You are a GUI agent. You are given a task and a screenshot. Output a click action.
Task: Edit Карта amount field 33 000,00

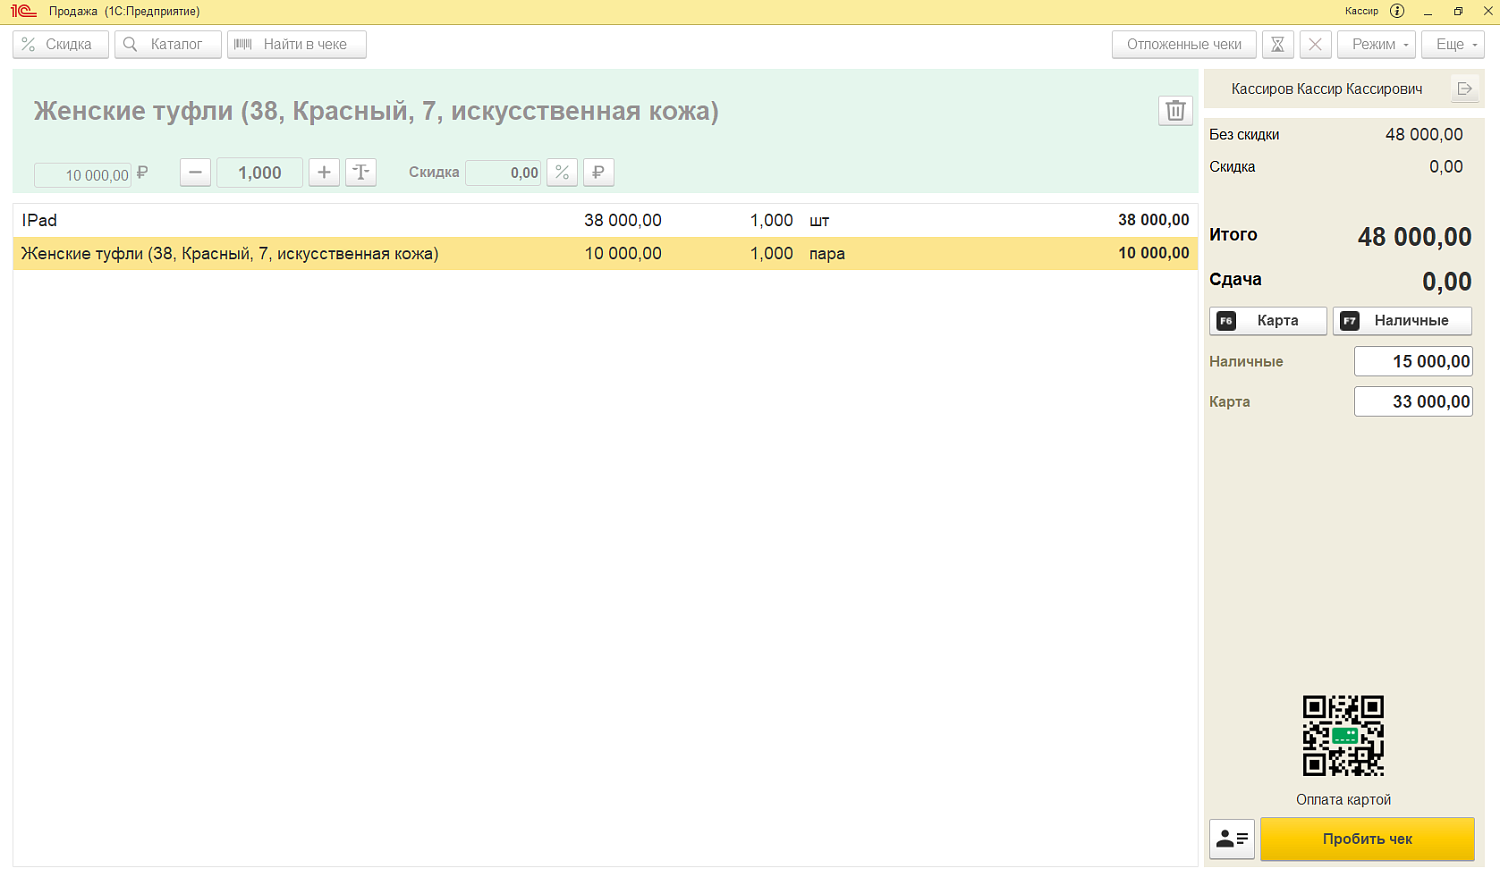pyautogui.click(x=1413, y=401)
